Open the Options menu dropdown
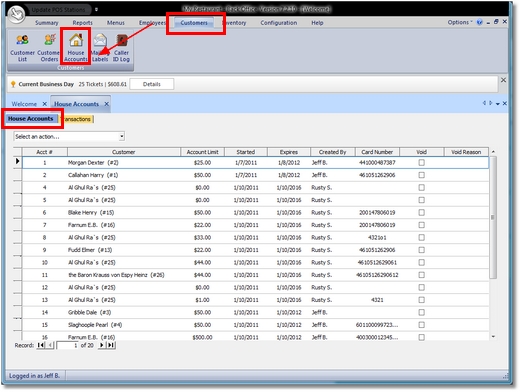Image resolution: width=520 pixels, height=392 pixels. (460, 22)
